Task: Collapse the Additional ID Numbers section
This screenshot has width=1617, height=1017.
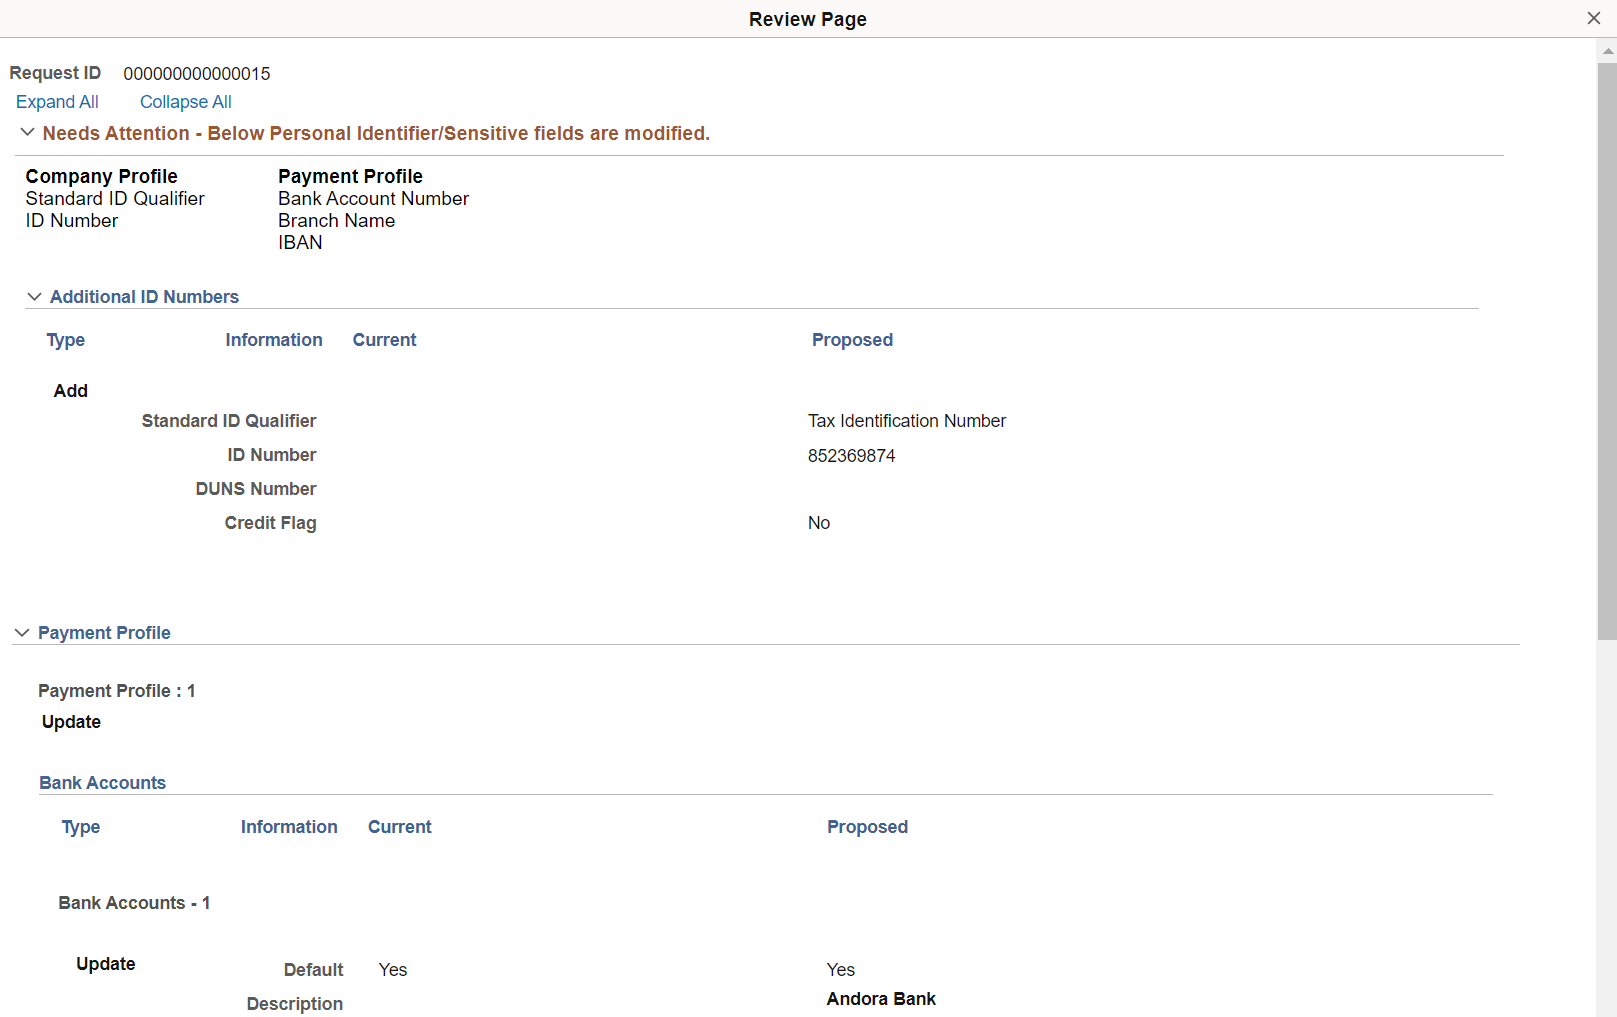Action: (x=35, y=296)
